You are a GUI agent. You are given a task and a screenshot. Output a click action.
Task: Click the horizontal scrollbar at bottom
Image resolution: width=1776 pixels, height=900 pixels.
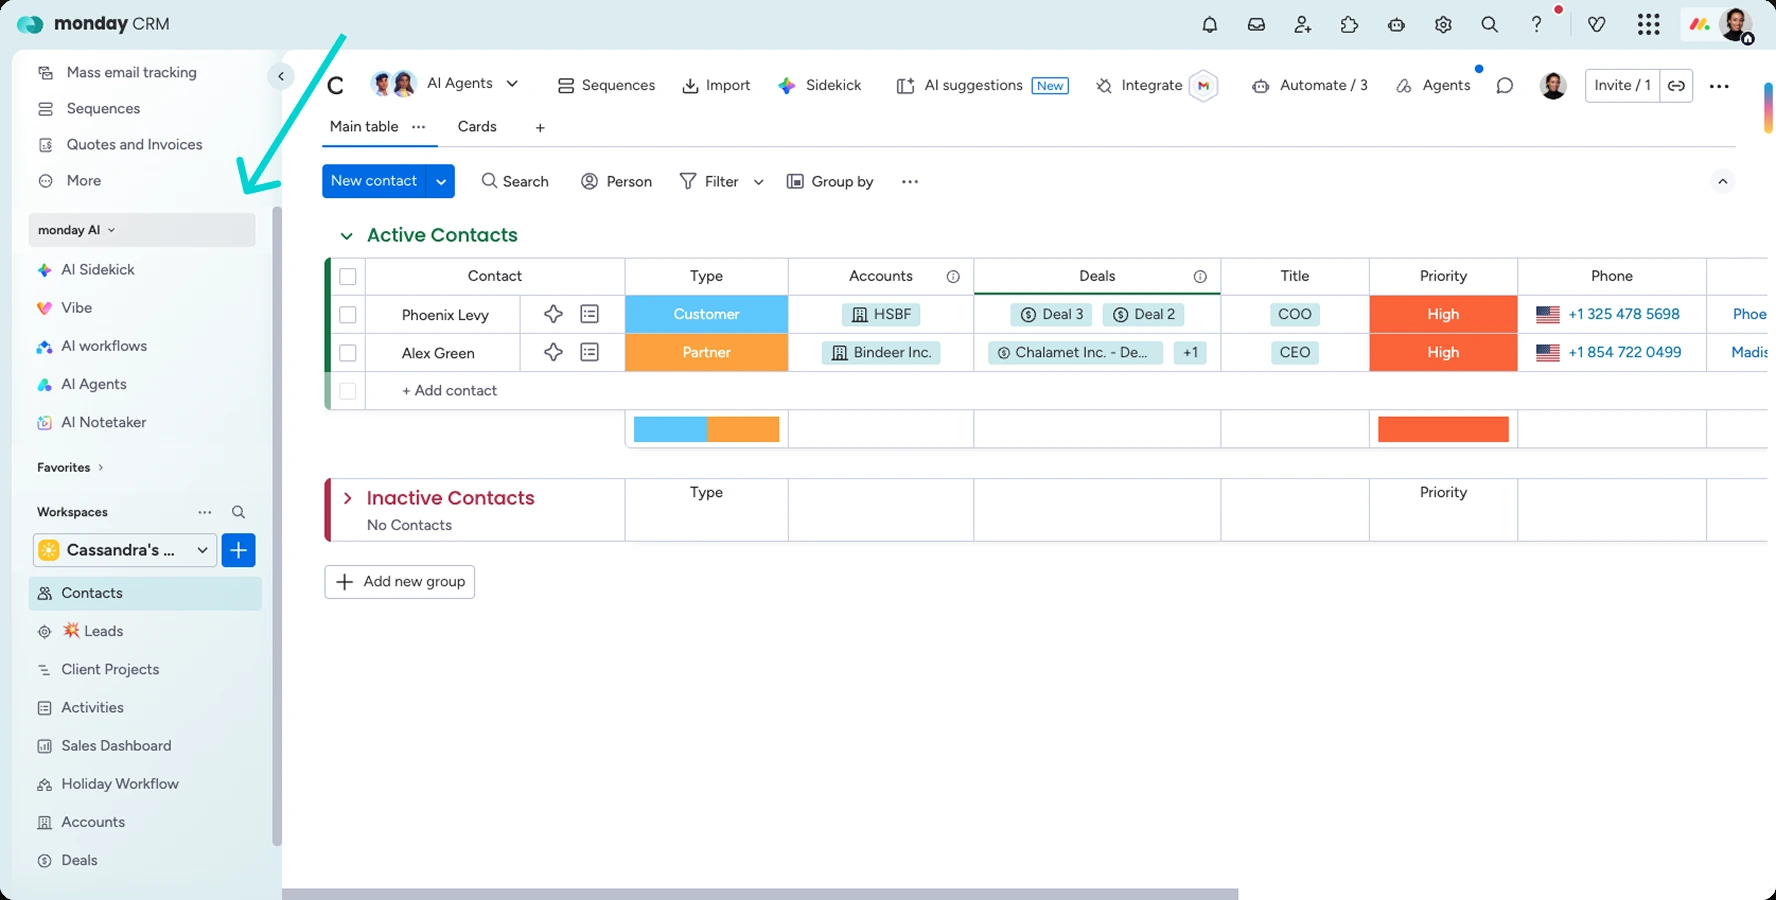(760, 894)
